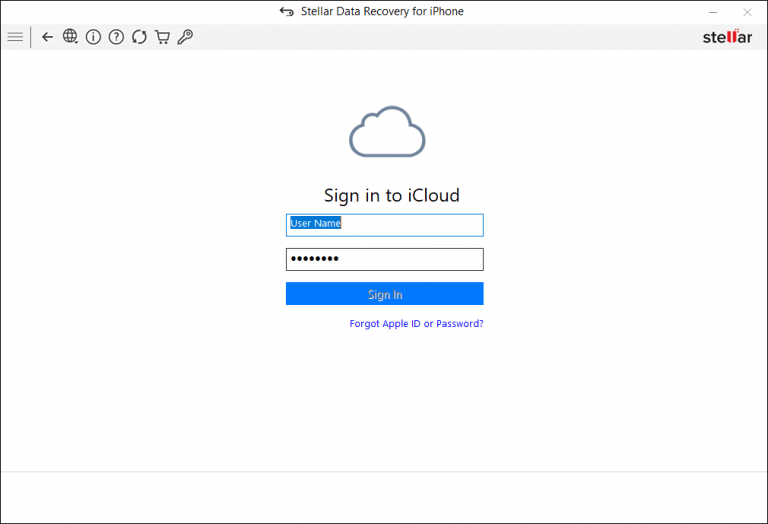Open the hamburger menu

(15, 37)
